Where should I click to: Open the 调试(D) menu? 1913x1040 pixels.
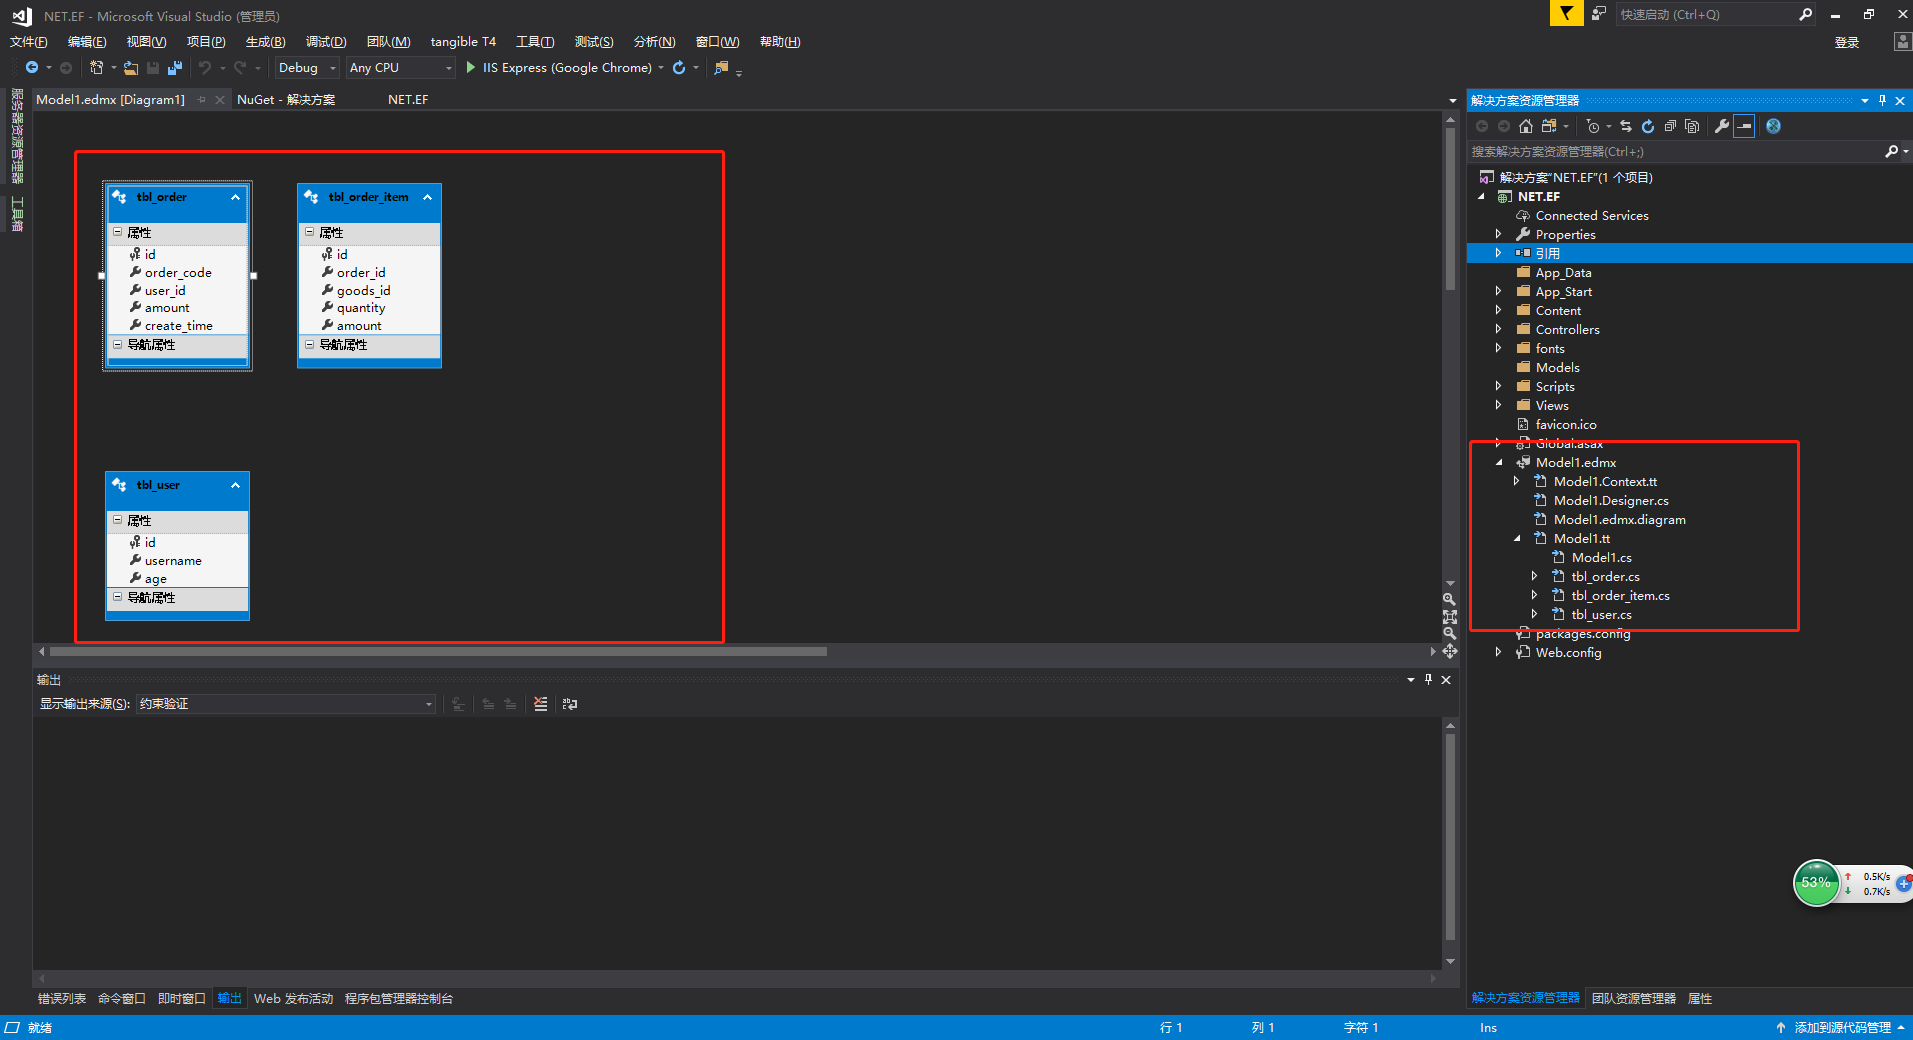[326, 42]
